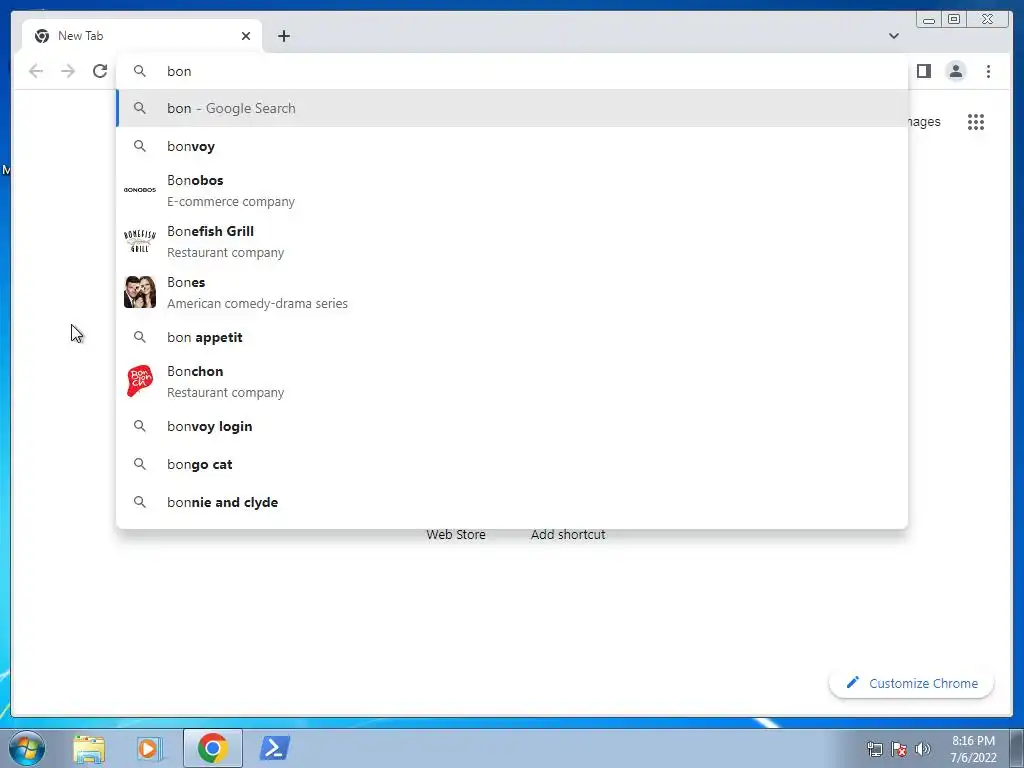Choose the 'bonvoy login' suggestion
The height and width of the screenshot is (768, 1024).
coord(511,426)
